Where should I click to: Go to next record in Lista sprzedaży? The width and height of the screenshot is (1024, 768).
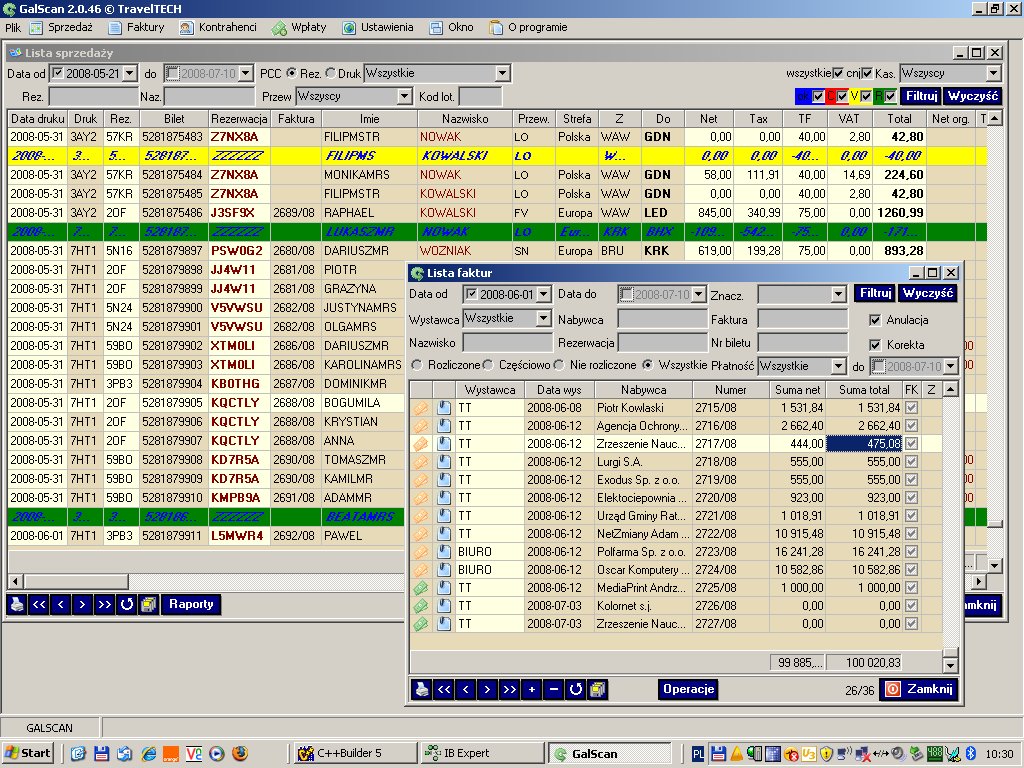coord(82,604)
